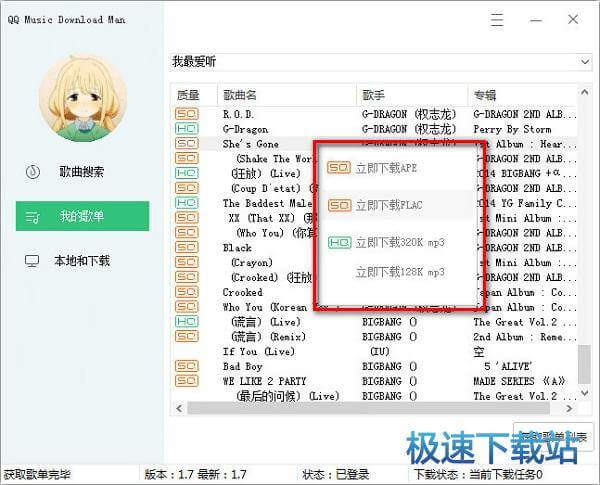This screenshot has width=600, height=485.
Task: Select song WE LIKE 2 PARTY
Action: 264,381
